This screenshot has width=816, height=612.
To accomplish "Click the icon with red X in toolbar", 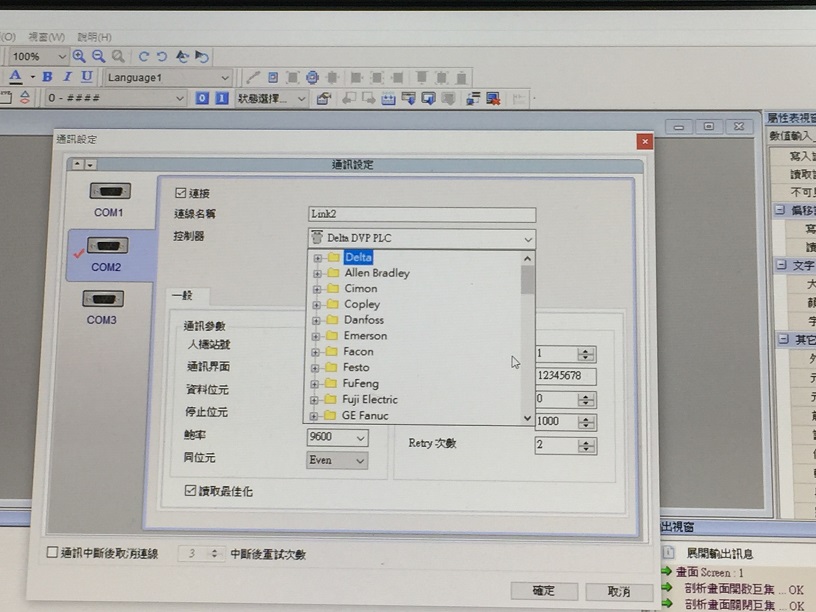I will pos(493,98).
